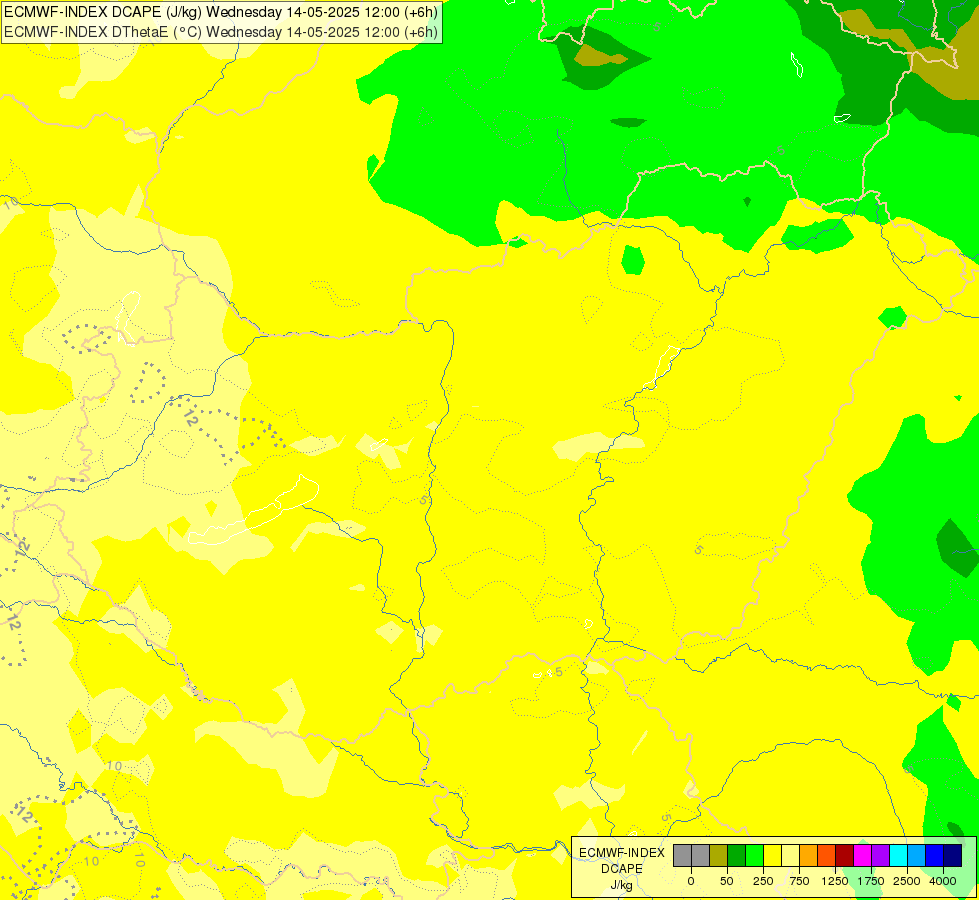
Task: Select the pale yellow legend swatch
Action: pyautogui.click(x=790, y=855)
